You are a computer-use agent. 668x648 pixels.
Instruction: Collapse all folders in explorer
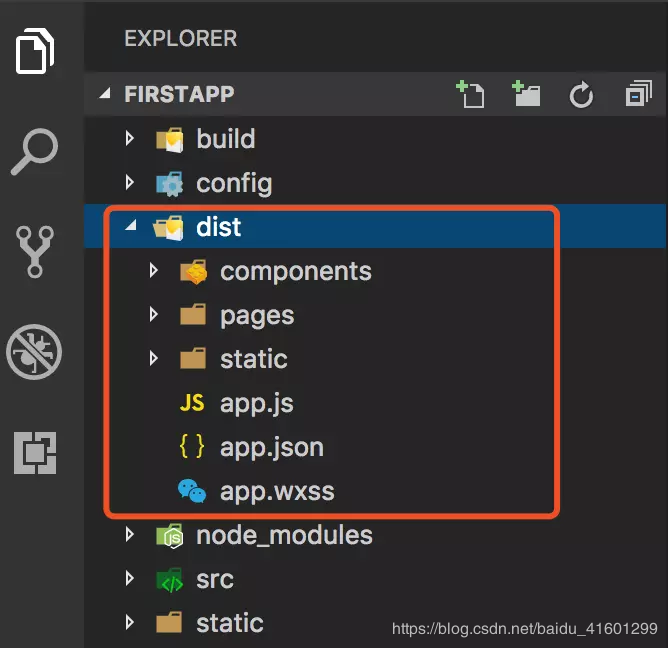638,93
